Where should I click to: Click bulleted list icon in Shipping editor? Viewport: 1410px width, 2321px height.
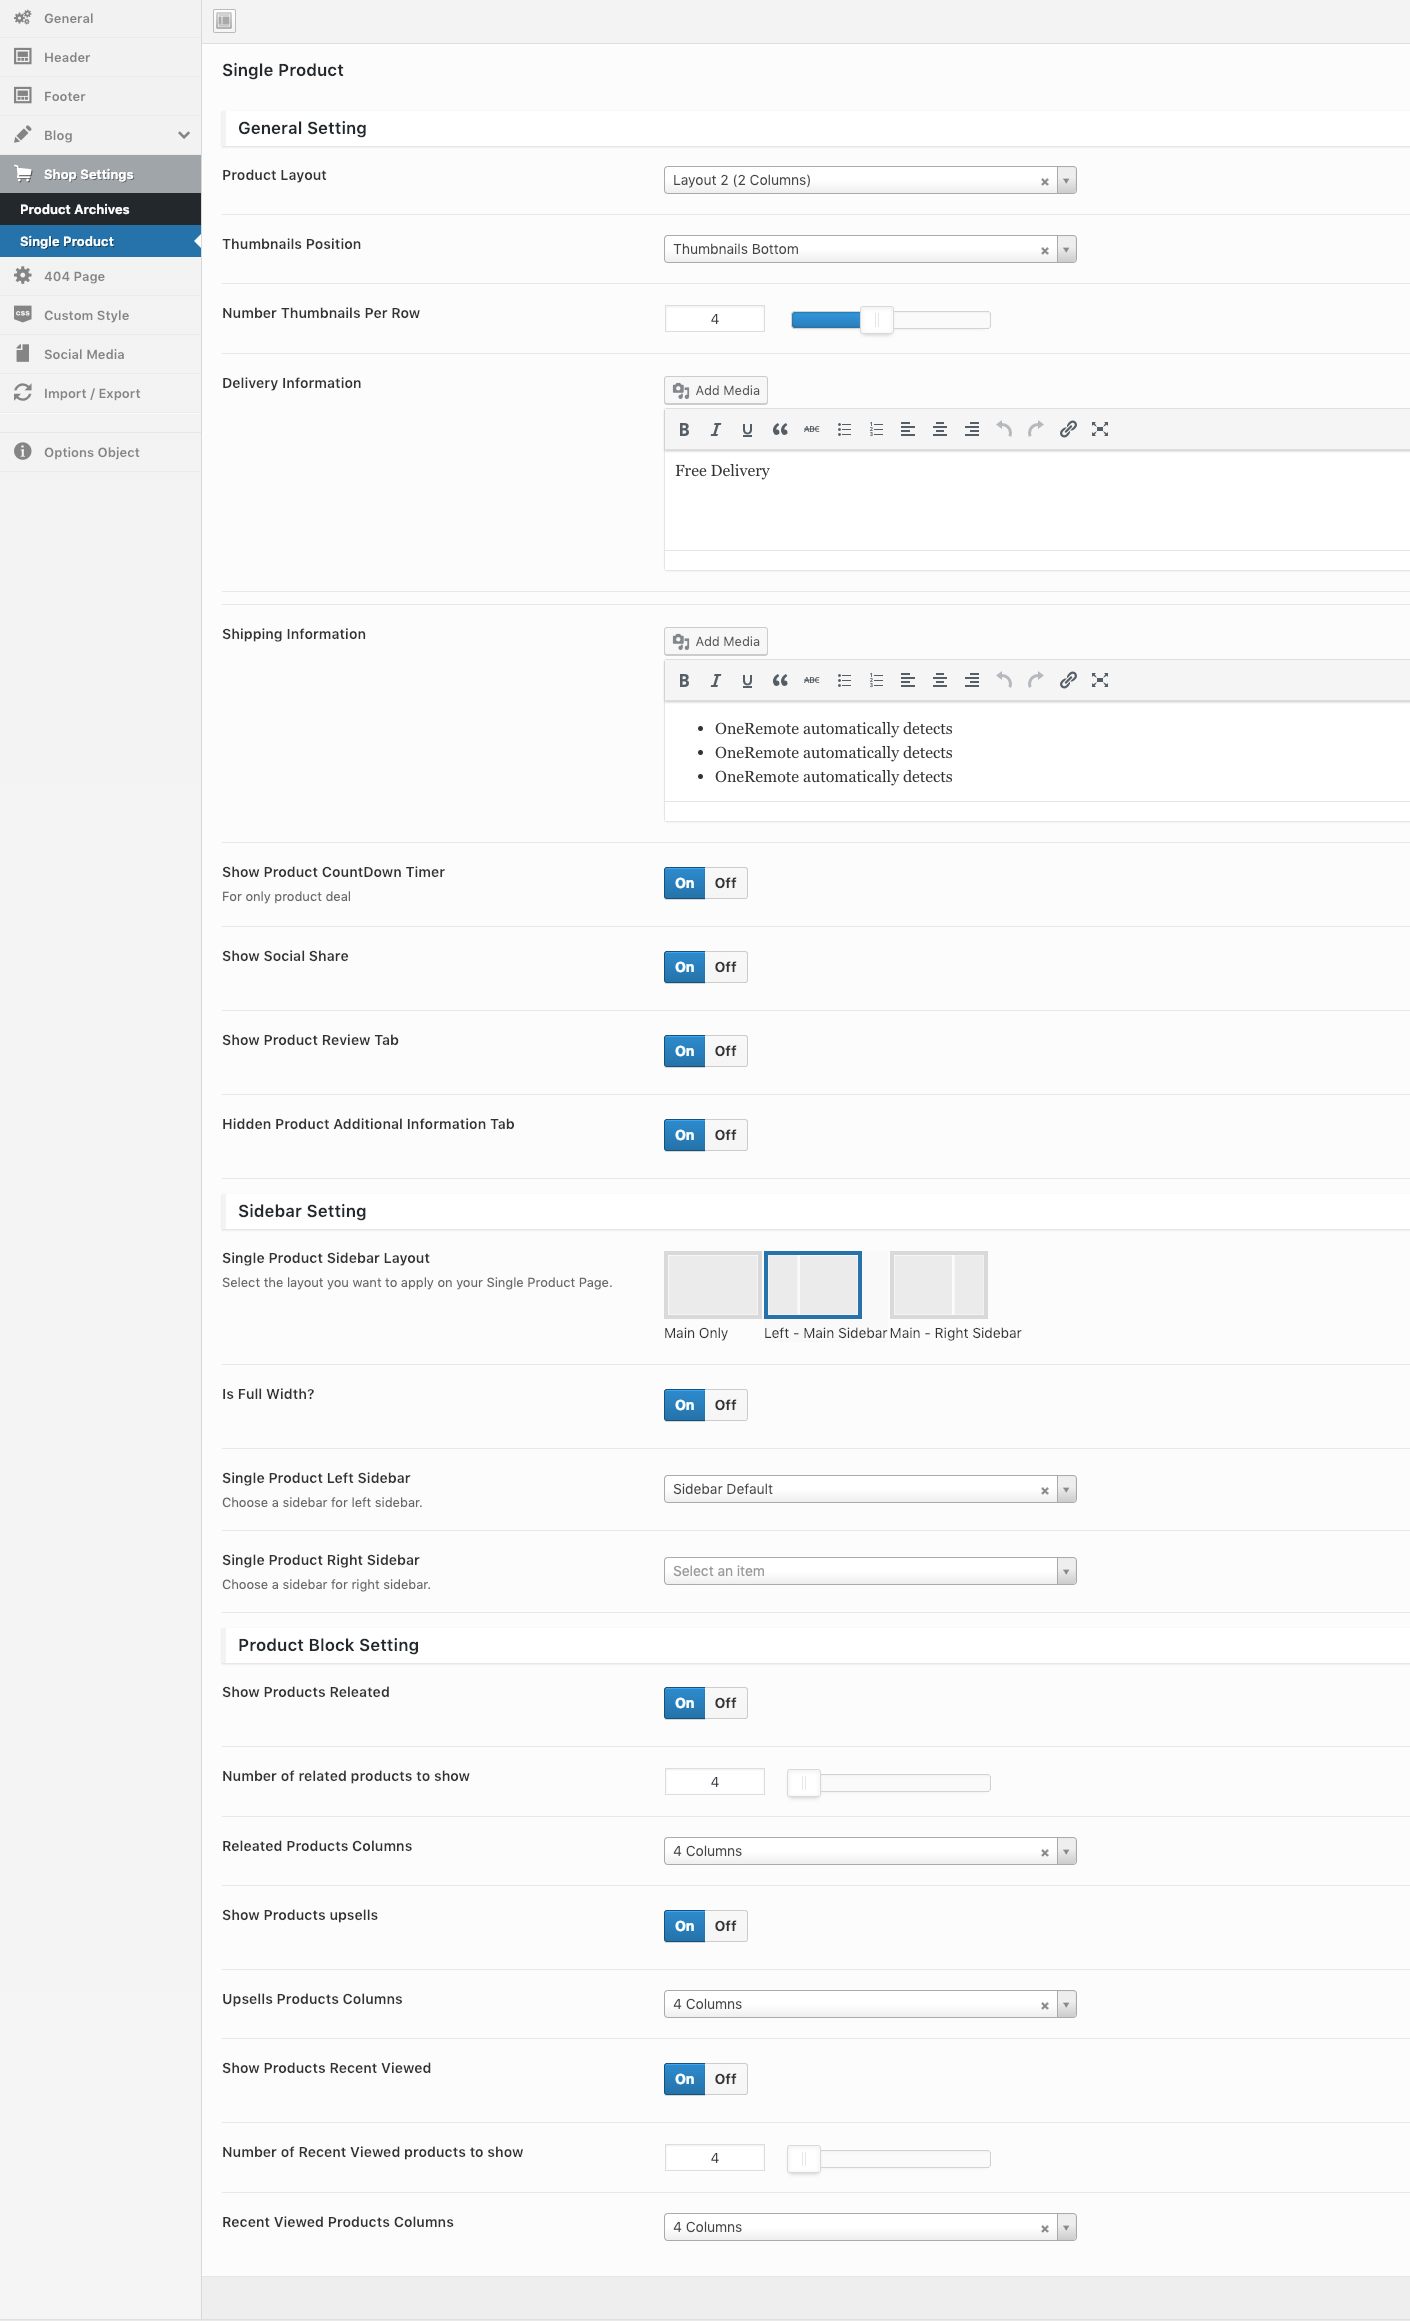point(844,680)
